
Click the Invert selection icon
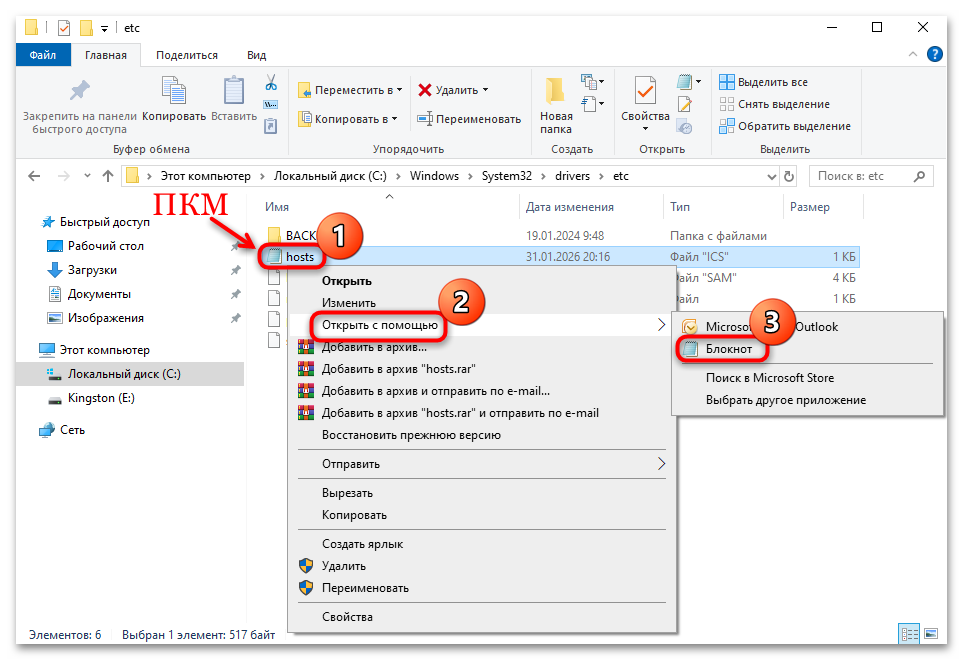click(727, 126)
